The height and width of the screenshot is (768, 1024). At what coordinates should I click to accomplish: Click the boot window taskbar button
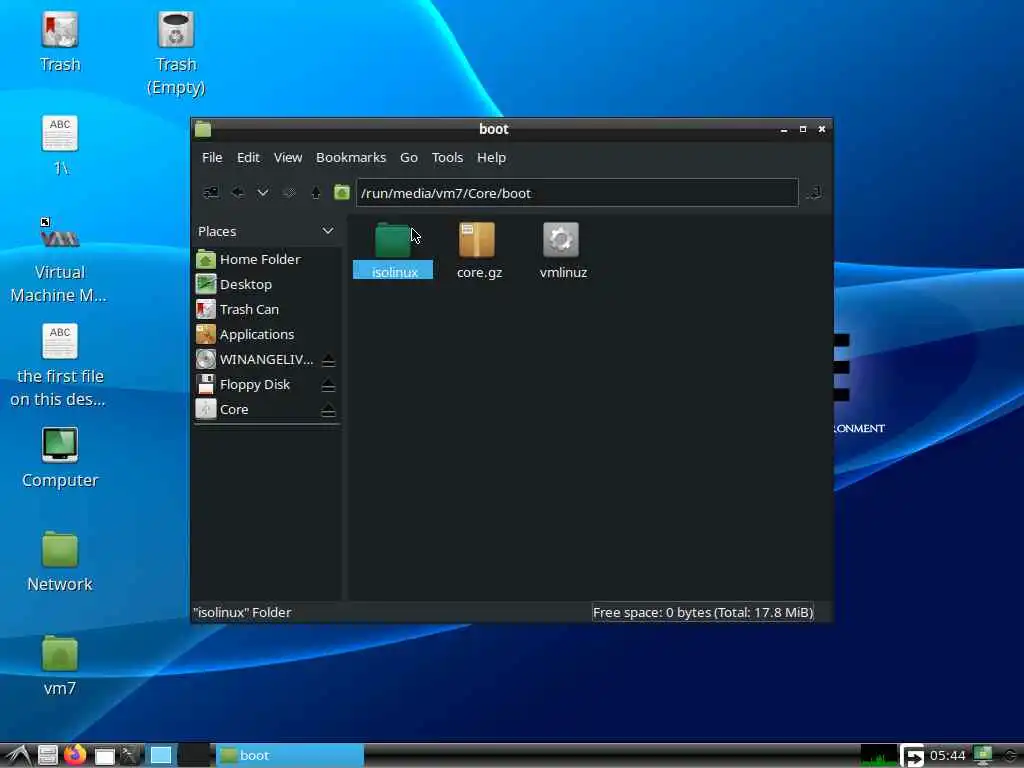click(290, 756)
